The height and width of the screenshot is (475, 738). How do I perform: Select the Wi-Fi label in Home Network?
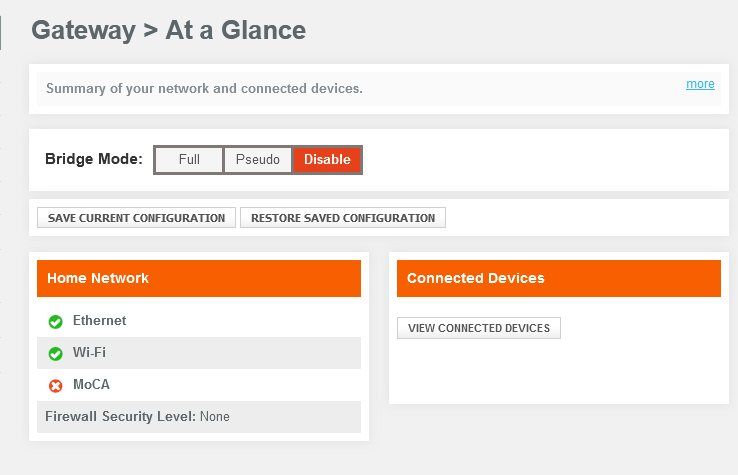click(89, 353)
